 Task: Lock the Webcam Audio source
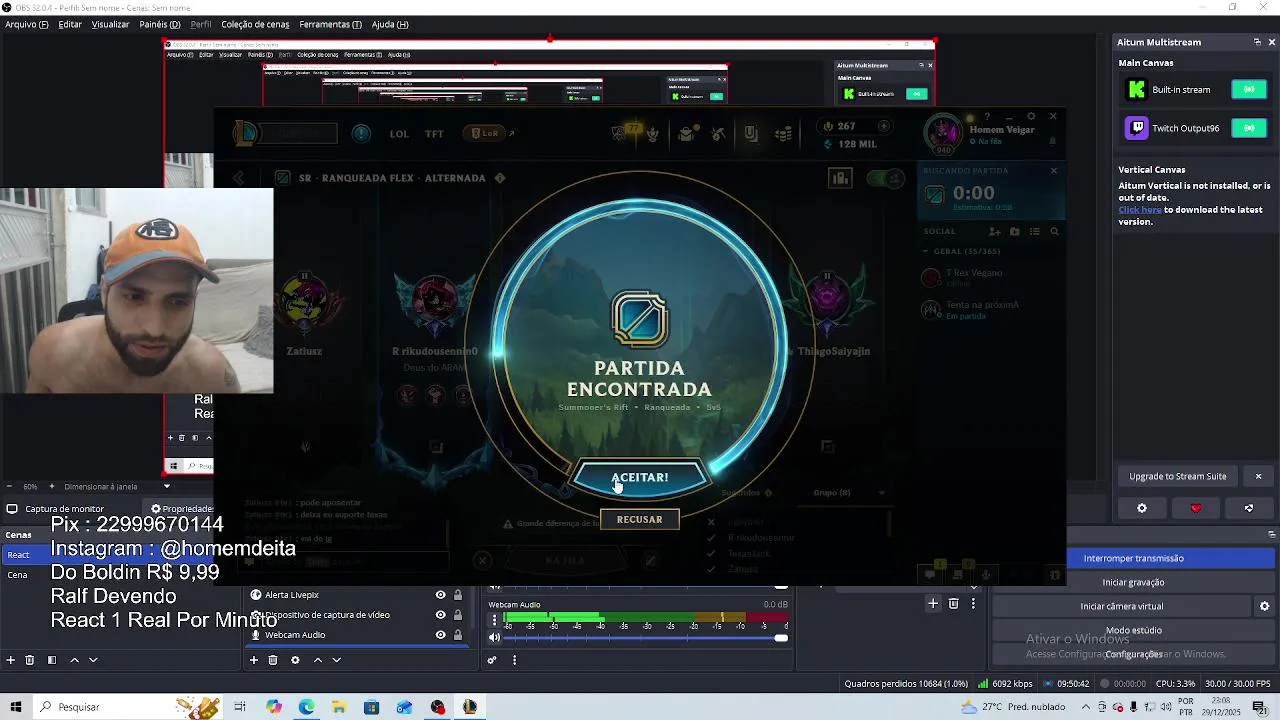tap(458, 635)
